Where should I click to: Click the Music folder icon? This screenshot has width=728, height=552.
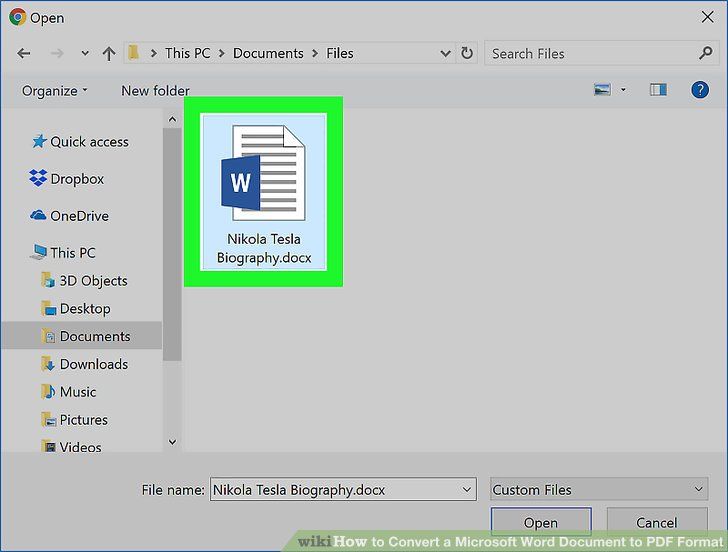(48, 392)
